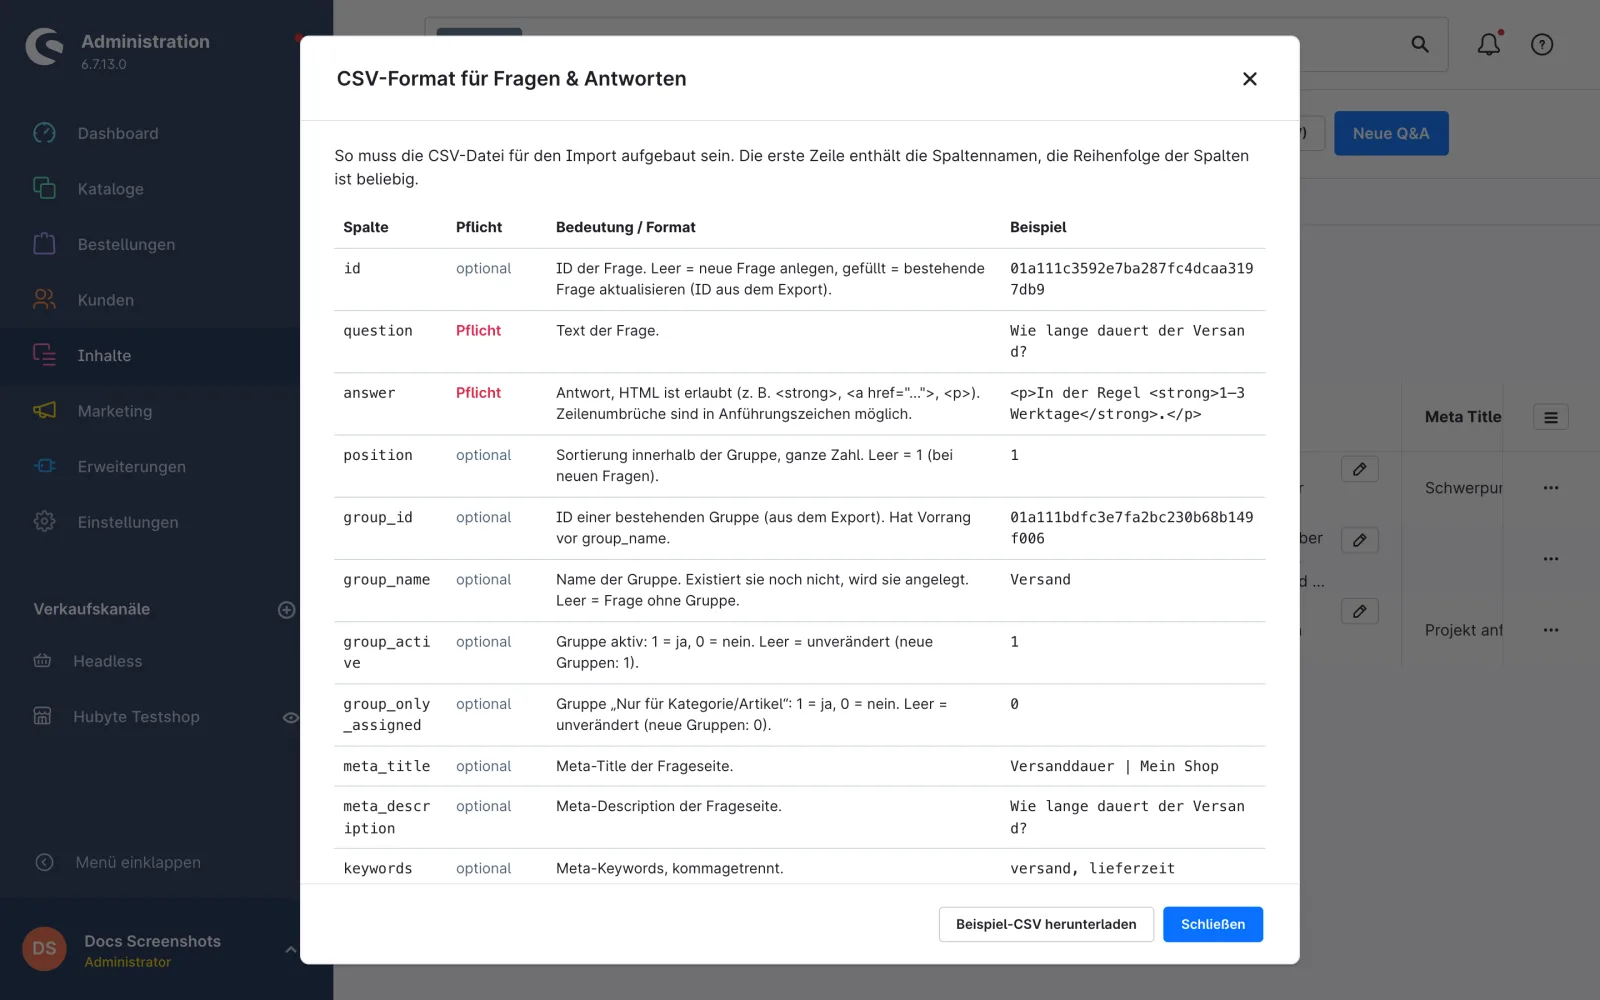Open help via the question mark icon
This screenshot has height=1000, width=1600.
click(x=1542, y=44)
